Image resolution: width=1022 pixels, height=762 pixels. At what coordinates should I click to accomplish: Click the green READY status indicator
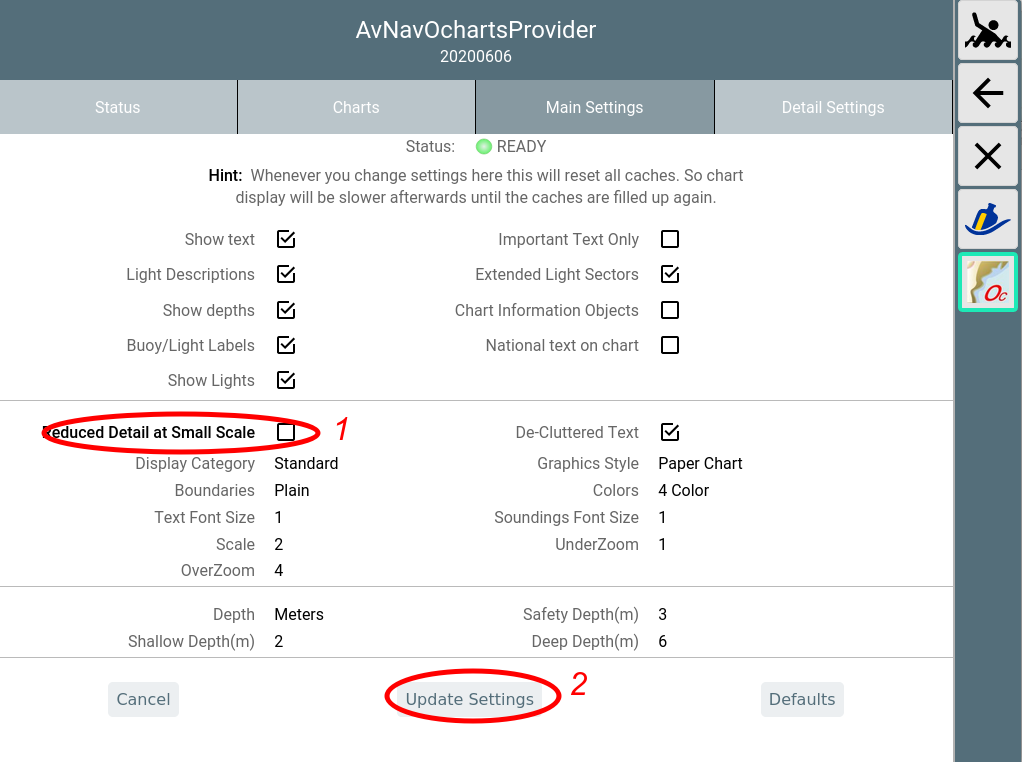point(484,147)
